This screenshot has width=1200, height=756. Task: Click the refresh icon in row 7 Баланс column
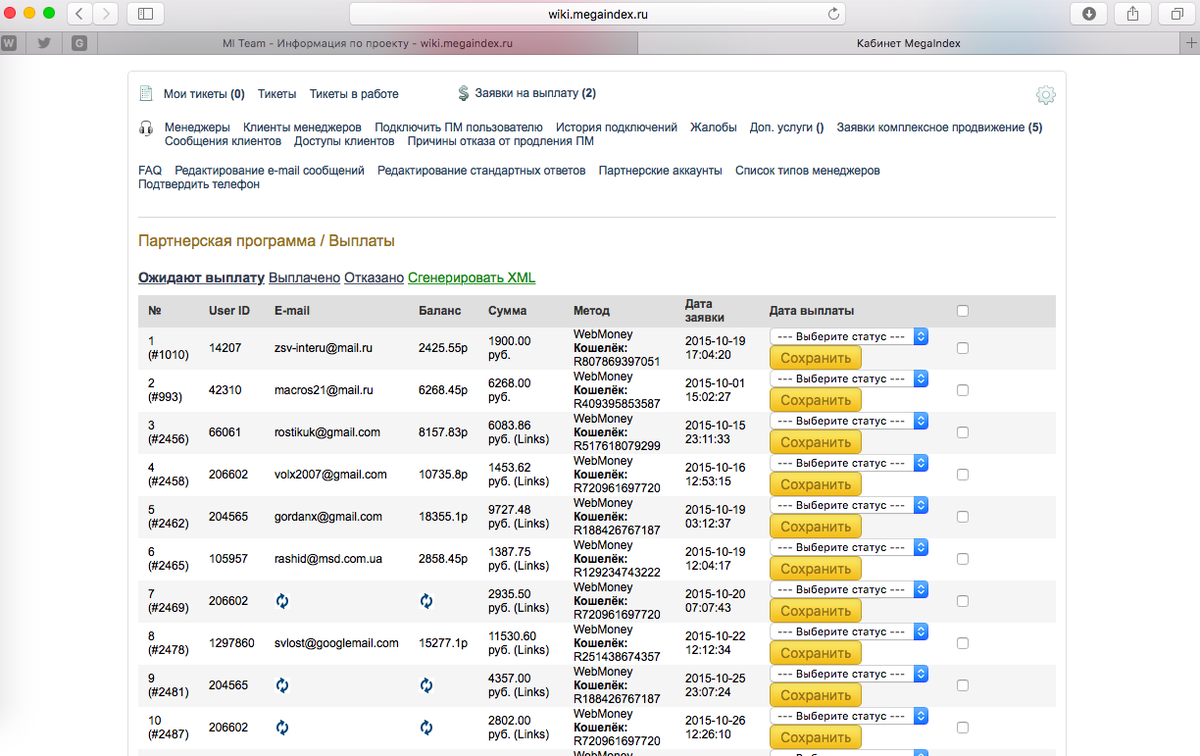[x=426, y=601]
